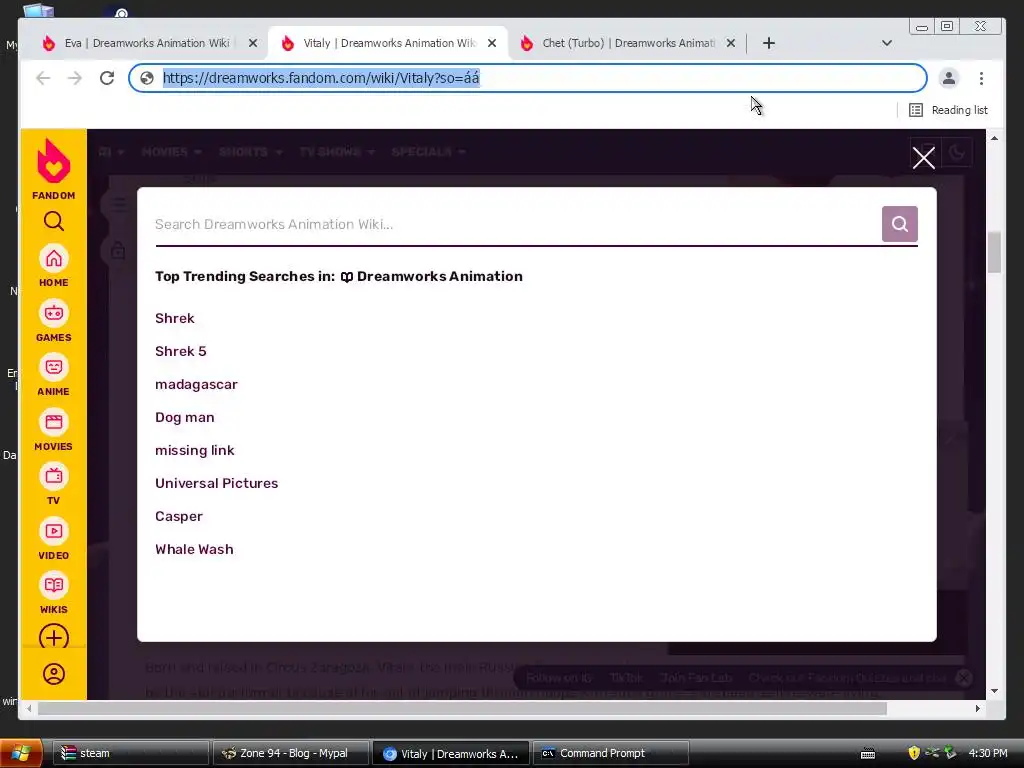Open the Fandom logo home link
Image resolution: width=1024 pixels, height=768 pixels.
pos(54,169)
